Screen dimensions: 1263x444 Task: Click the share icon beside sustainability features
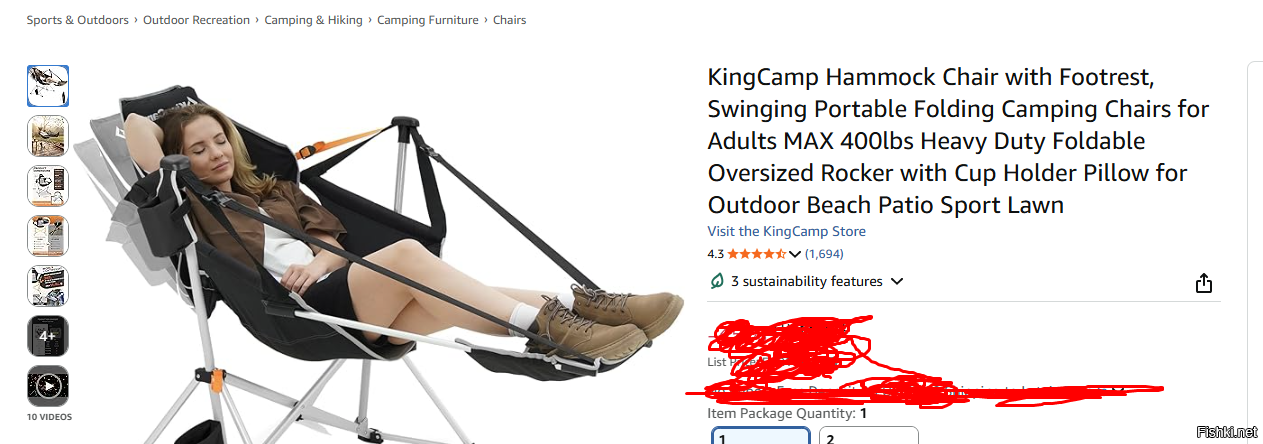point(1204,283)
